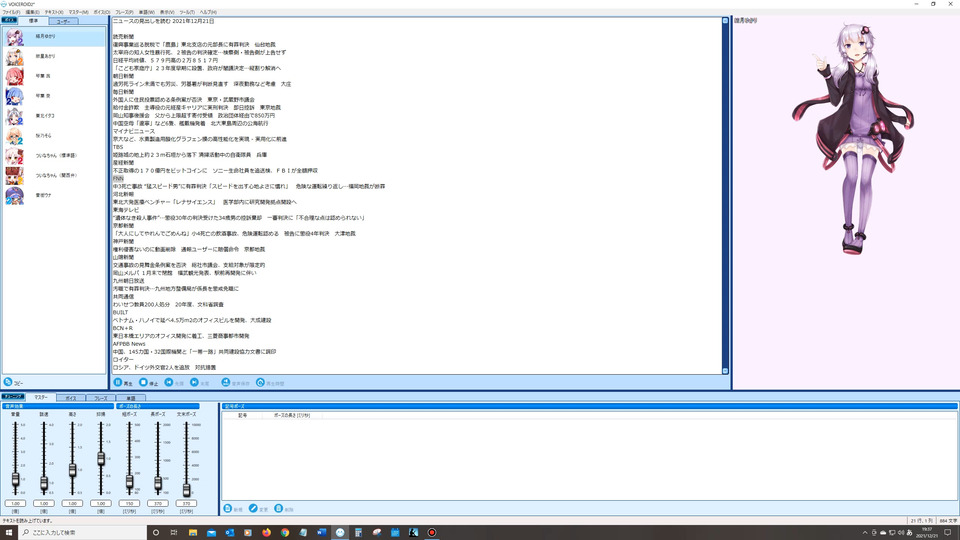Open the 表示 menu

pos(167,12)
